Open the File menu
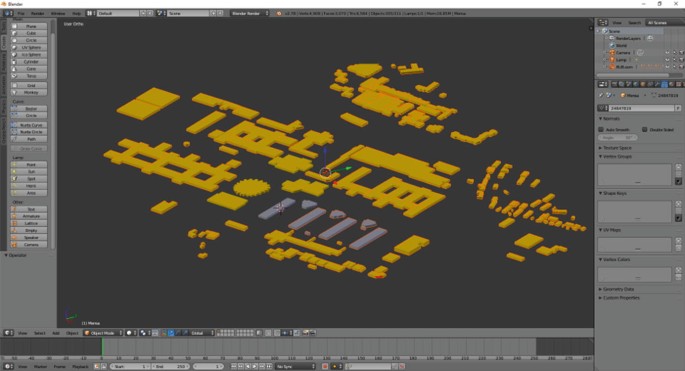This screenshot has height=371, width=685. point(21,14)
